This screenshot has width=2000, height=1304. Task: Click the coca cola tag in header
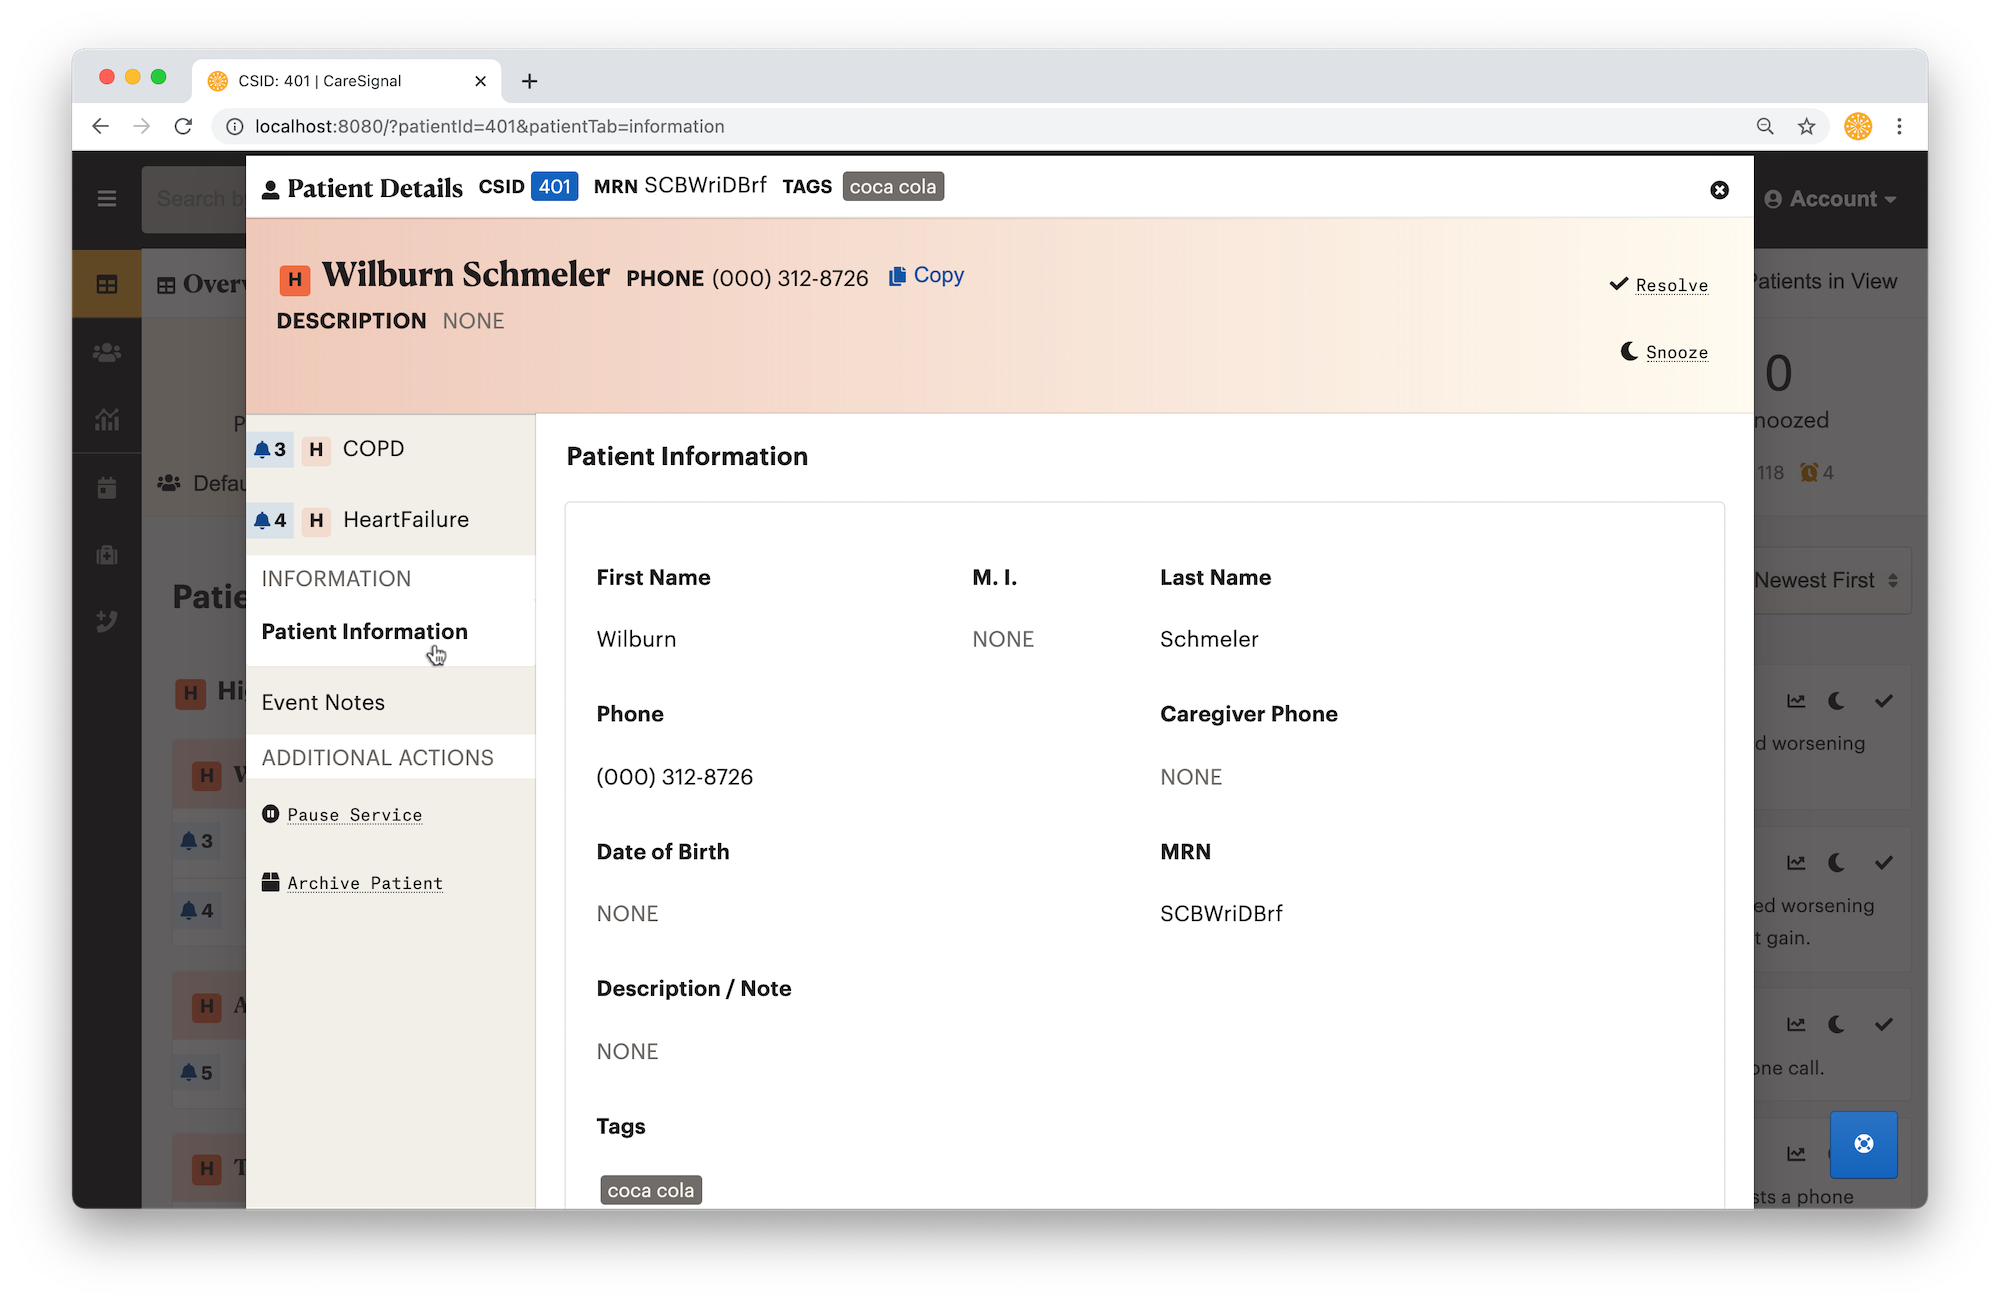893,187
